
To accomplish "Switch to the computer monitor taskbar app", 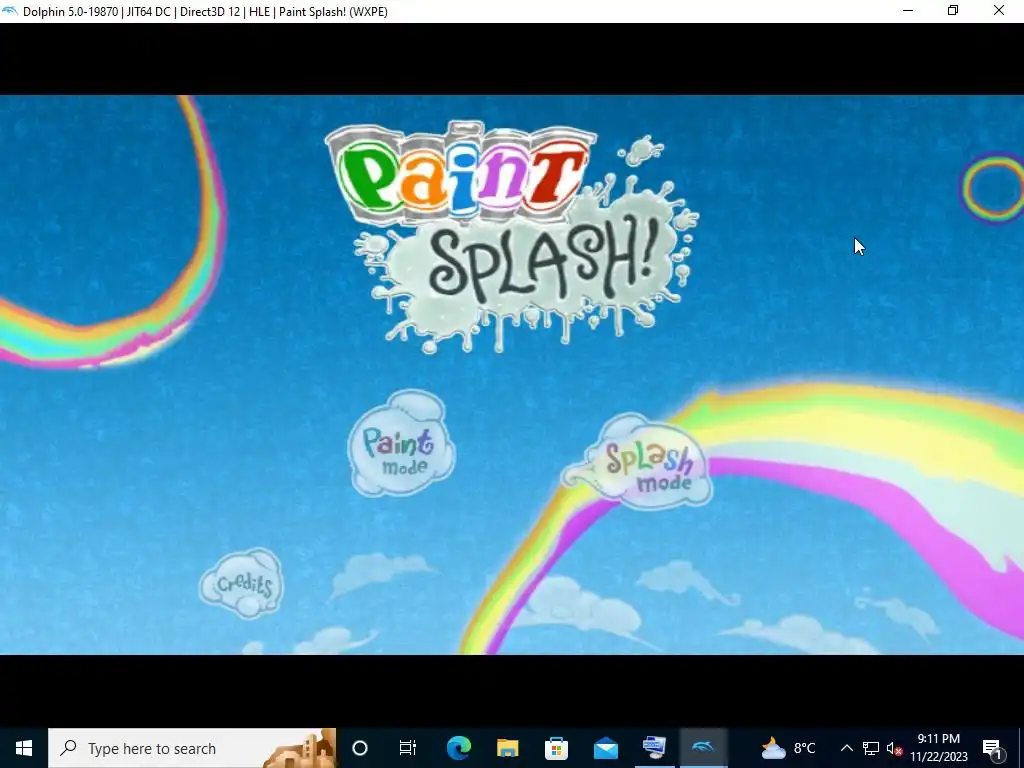I will click(654, 748).
